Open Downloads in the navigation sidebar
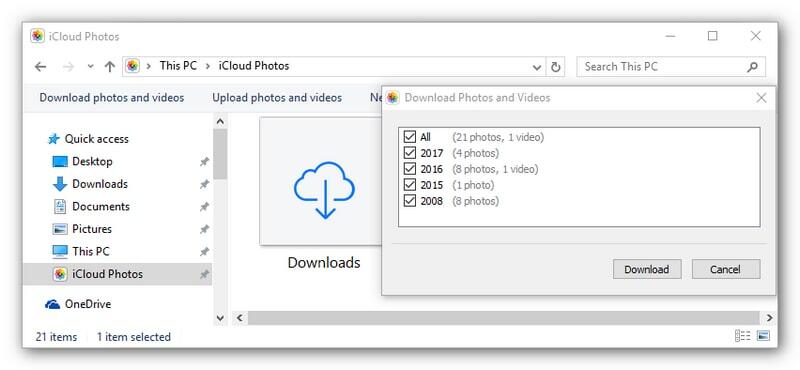The image size is (800, 370). [x=100, y=184]
